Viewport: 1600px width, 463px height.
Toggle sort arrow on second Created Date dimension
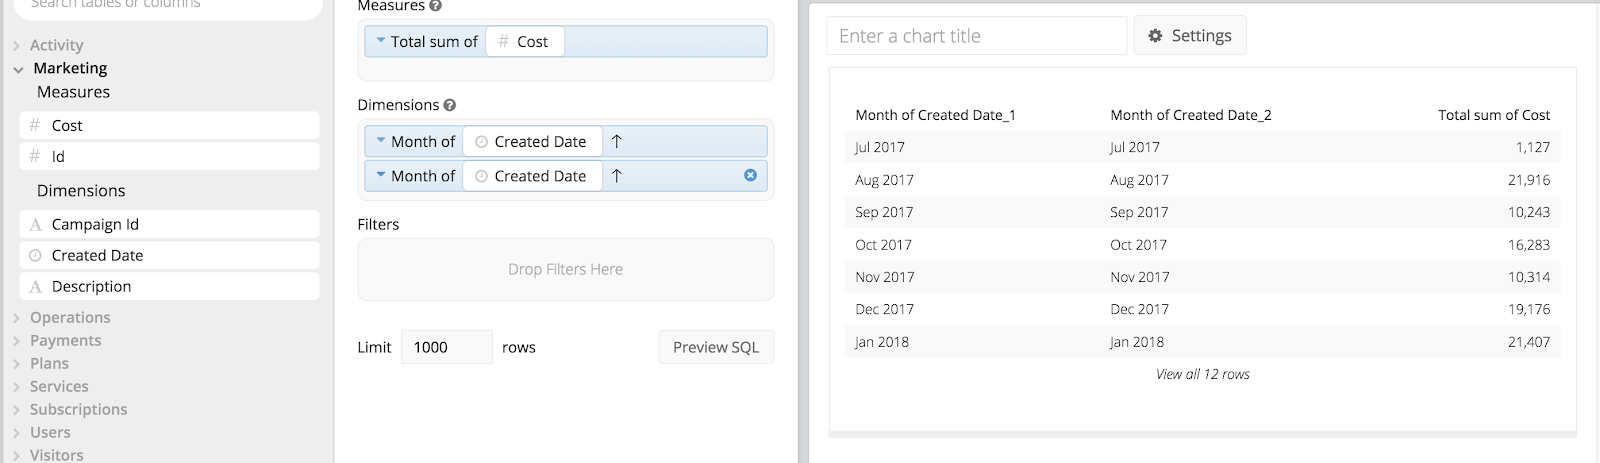click(x=617, y=176)
